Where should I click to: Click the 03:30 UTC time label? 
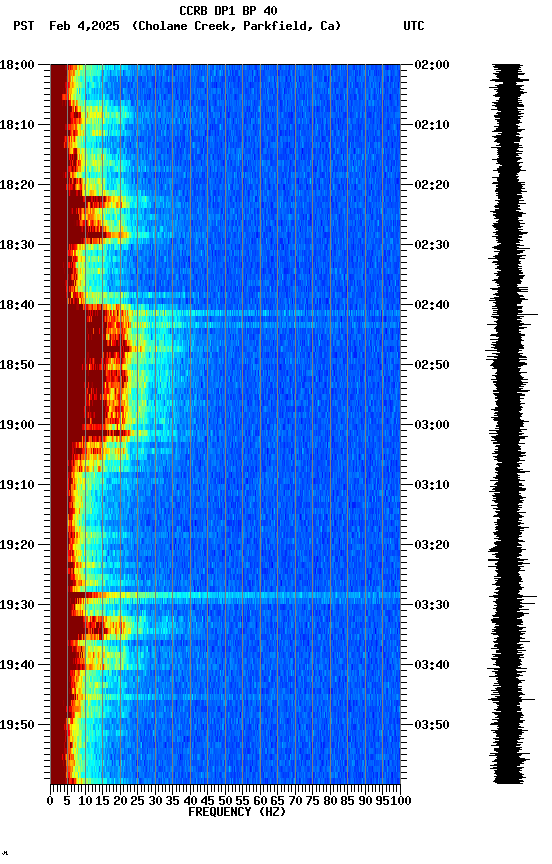pos(432,605)
